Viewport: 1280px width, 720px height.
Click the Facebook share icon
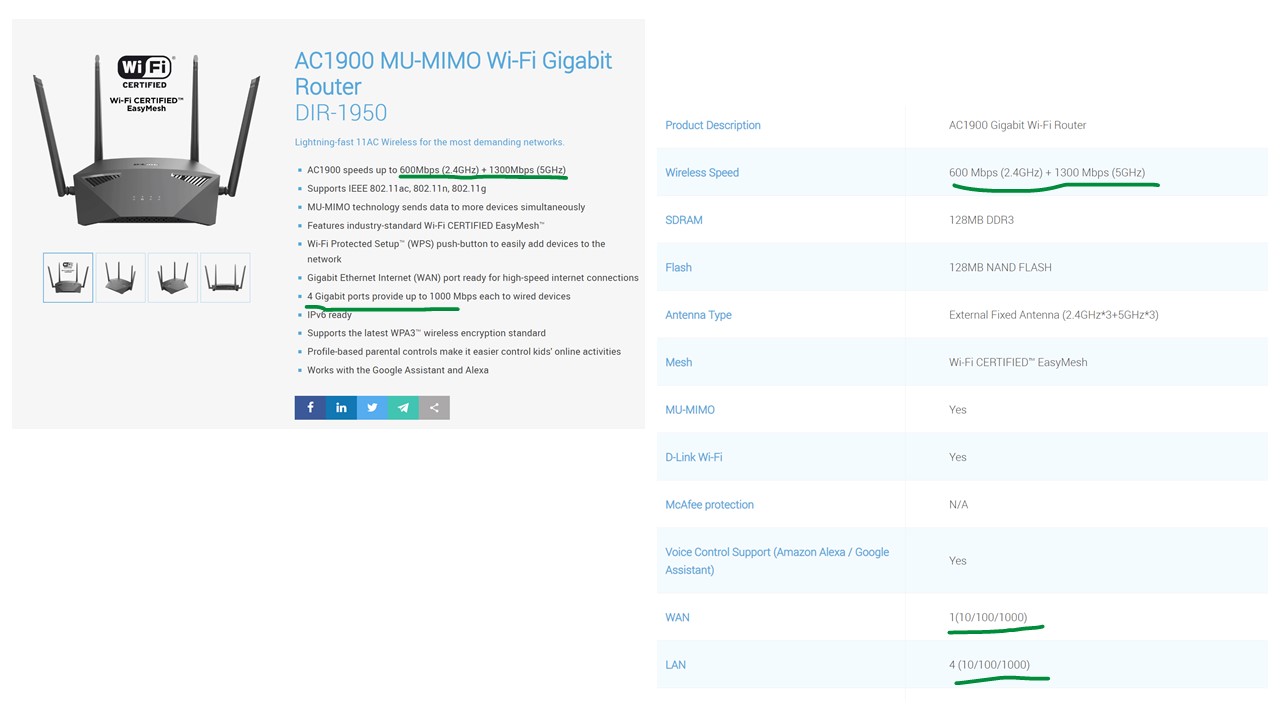pos(310,408)
